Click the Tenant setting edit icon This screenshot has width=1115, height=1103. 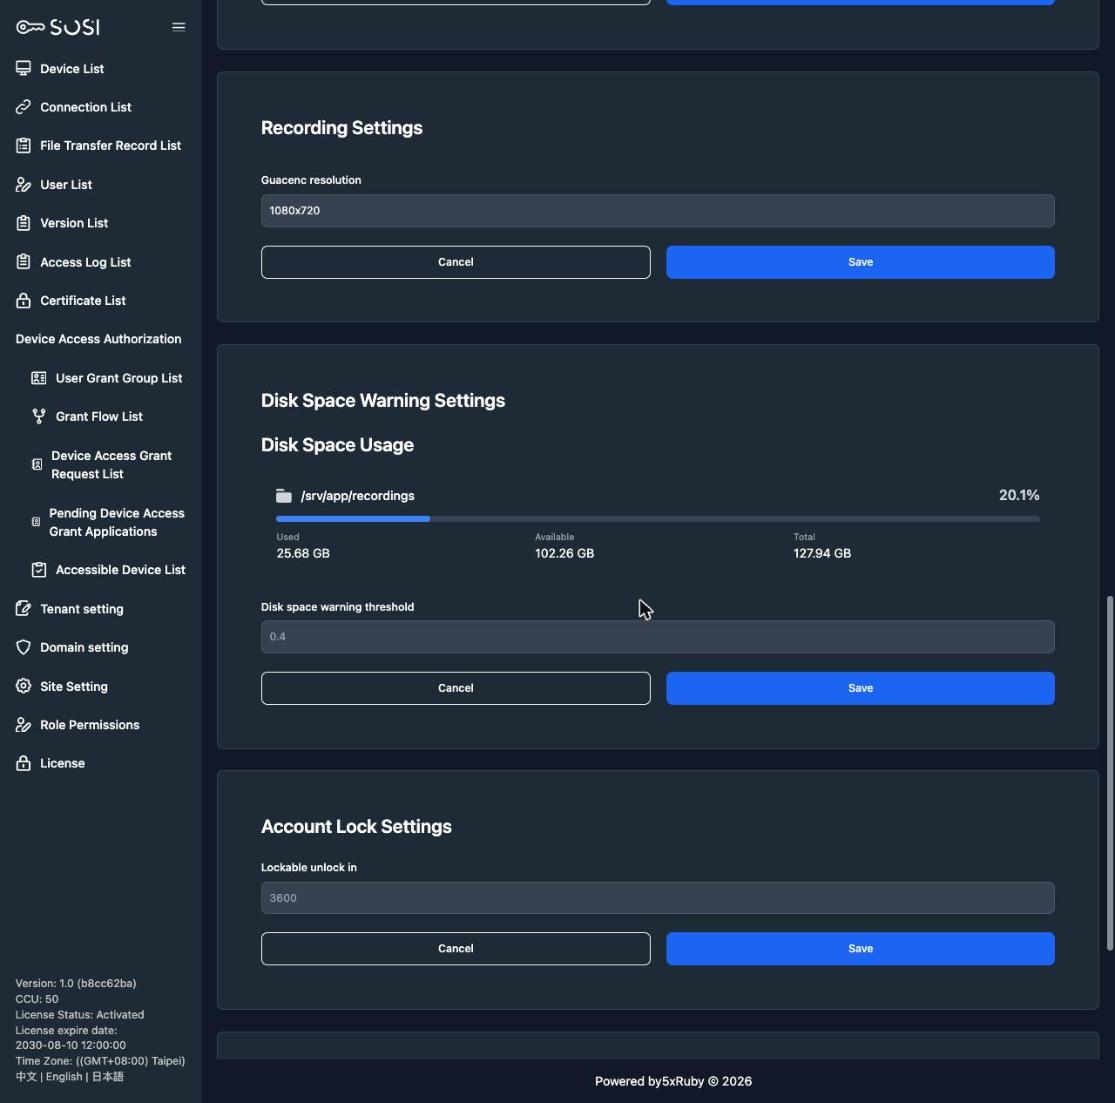tap(23, 609)
